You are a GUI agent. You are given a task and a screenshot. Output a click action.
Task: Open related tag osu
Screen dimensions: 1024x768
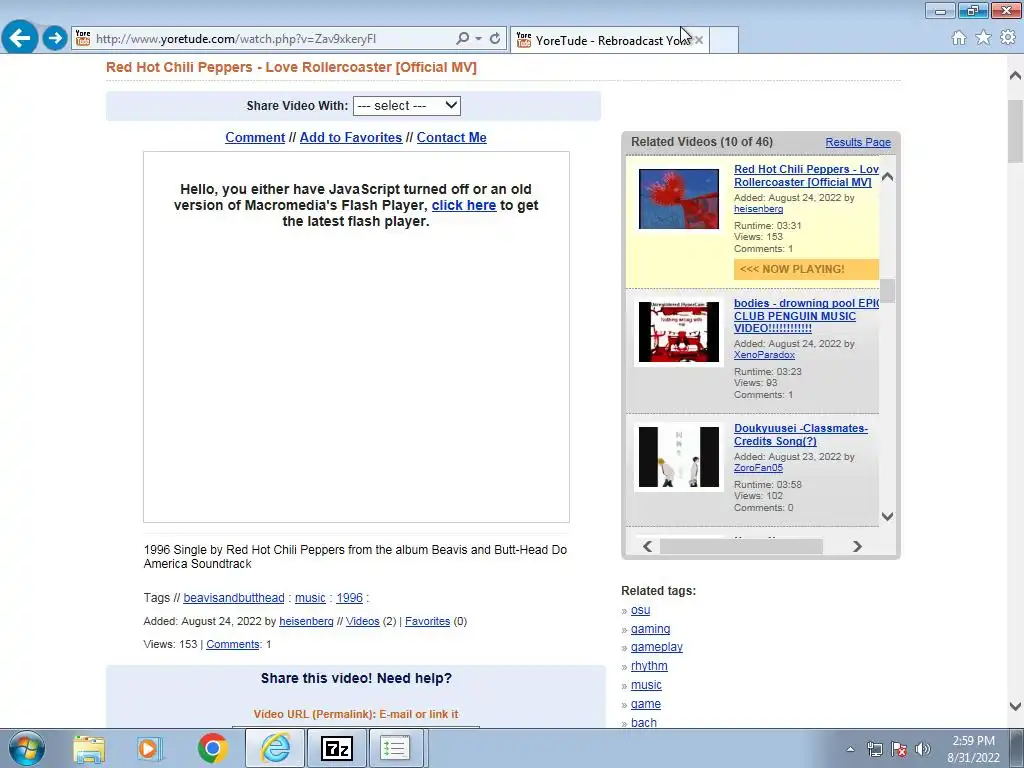click(641, 610)
